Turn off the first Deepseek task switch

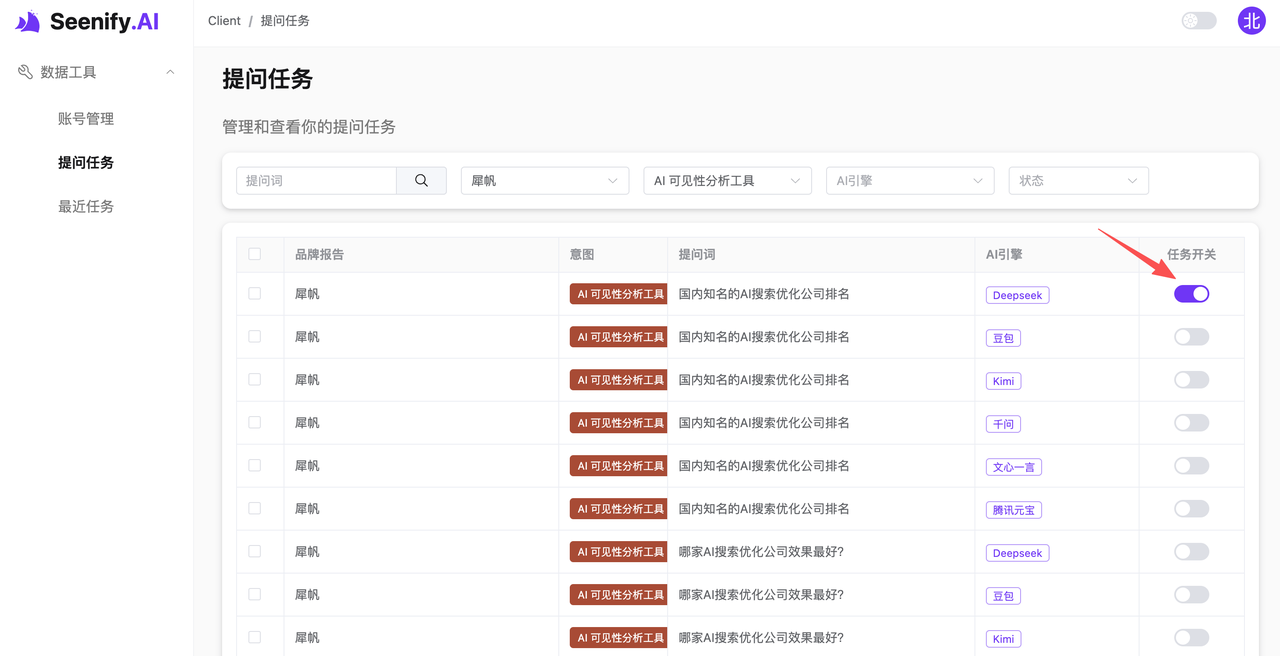1191,294
